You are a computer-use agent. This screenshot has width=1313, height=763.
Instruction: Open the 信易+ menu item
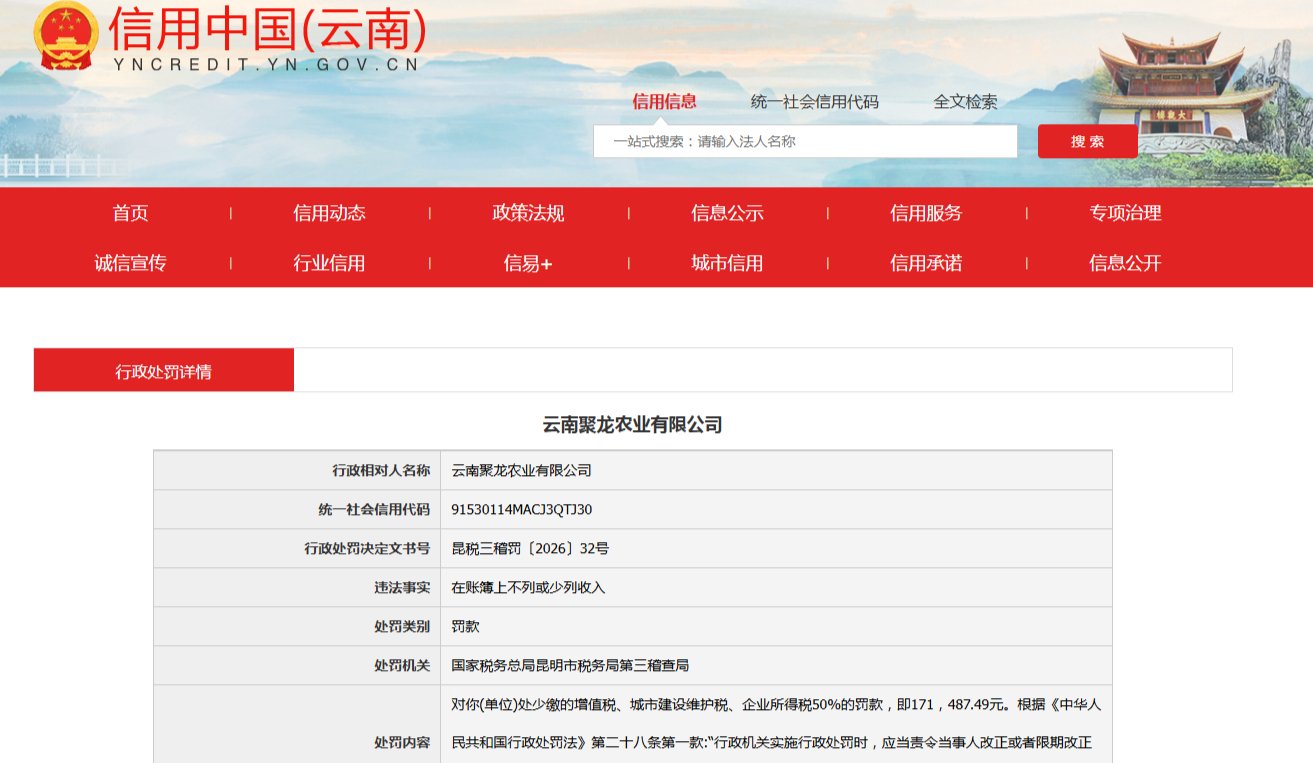click(x=528, y=263)
